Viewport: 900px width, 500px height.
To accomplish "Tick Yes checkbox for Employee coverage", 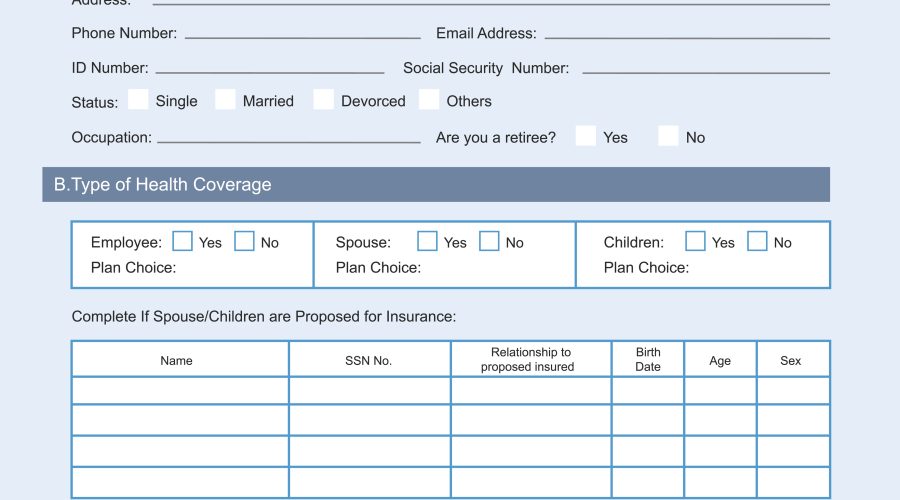I will tap(183, 241).
